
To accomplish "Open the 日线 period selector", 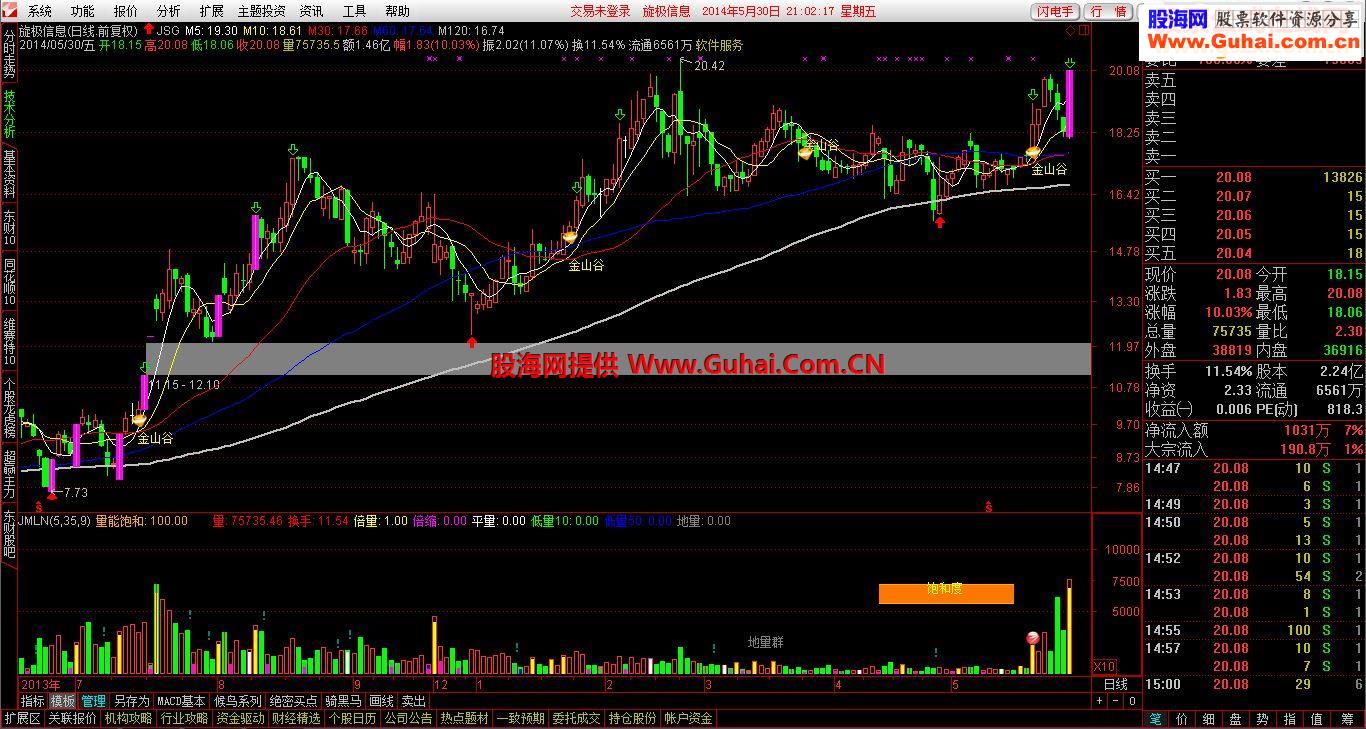I will pyautogui.click(x=1115, y=684).
